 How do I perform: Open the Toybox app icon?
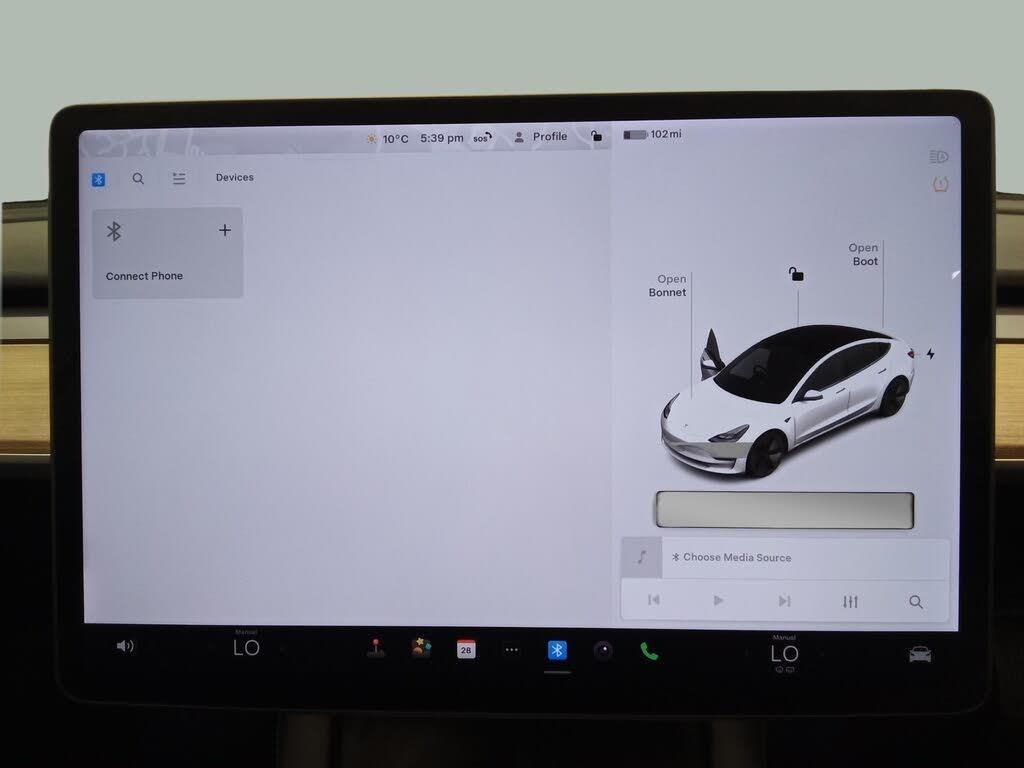pyautogui.click(x=421, y=648)
